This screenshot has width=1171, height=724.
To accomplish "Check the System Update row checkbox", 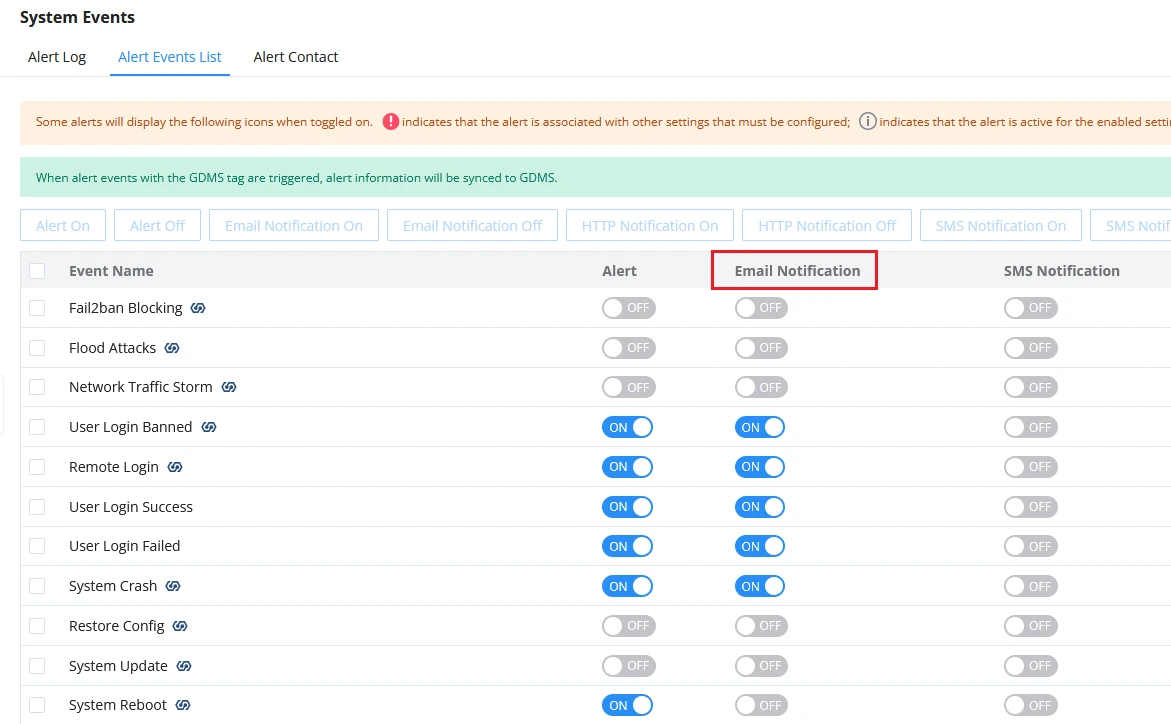I will click(37, 666).
